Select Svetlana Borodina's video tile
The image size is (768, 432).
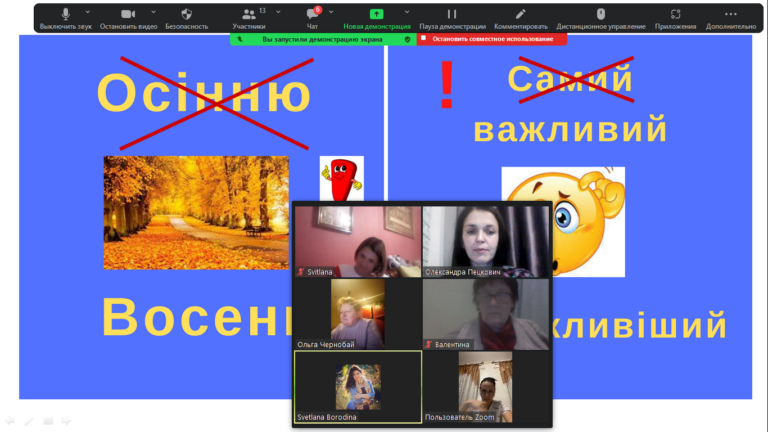tap(357, 387)
